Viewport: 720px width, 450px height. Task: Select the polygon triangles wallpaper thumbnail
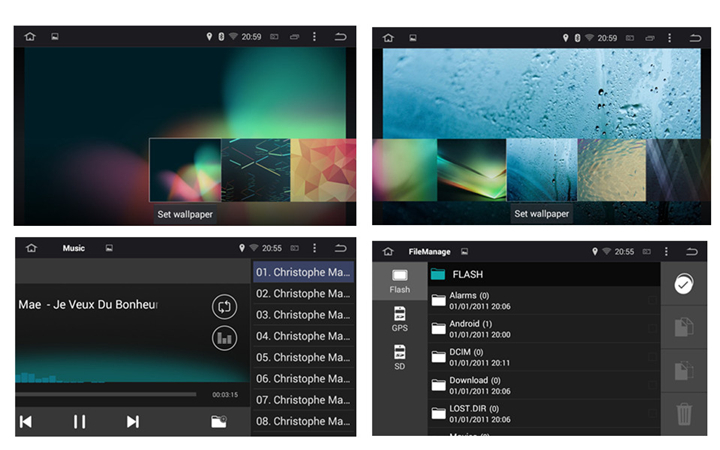(322, 170)
